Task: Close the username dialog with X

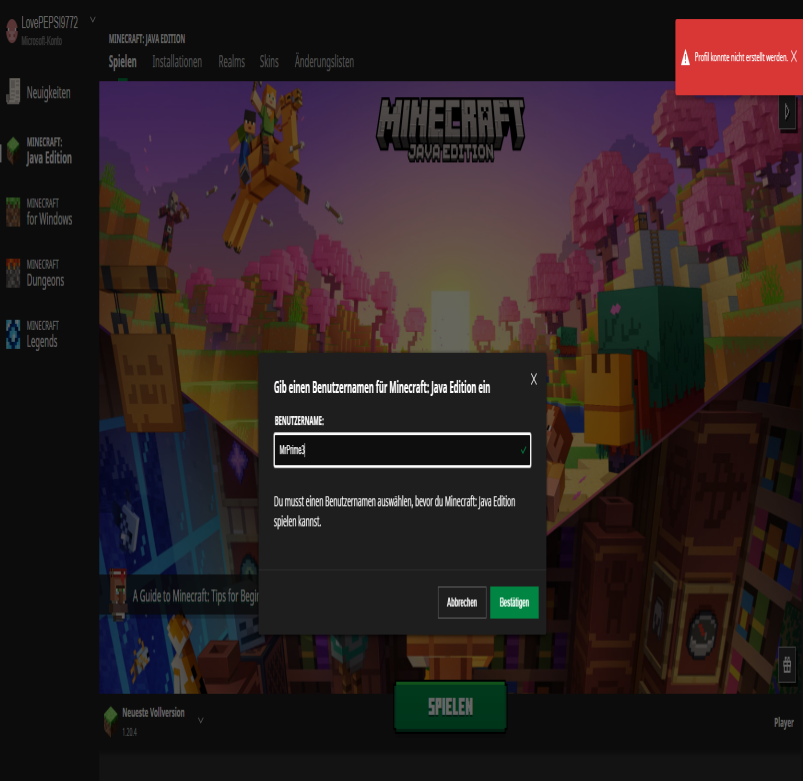Action: pos(534,380)
